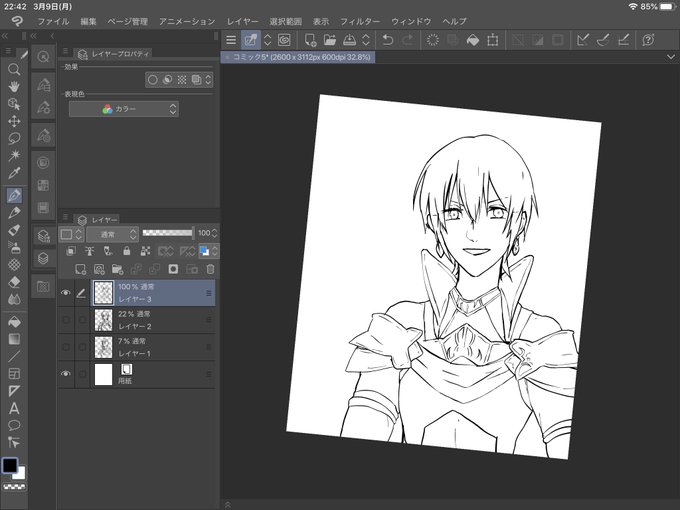The width and height of the screenshot is (680, 510).
Task: Pick the black main color swatch
Action: (x=10, y=466)
